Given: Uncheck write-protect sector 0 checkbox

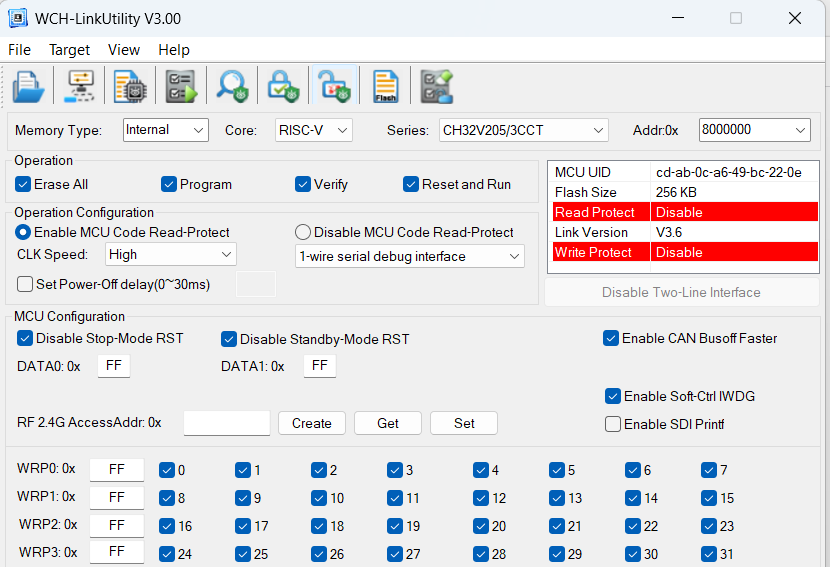Looking at the screenshot, I should [x=167, y=470].
